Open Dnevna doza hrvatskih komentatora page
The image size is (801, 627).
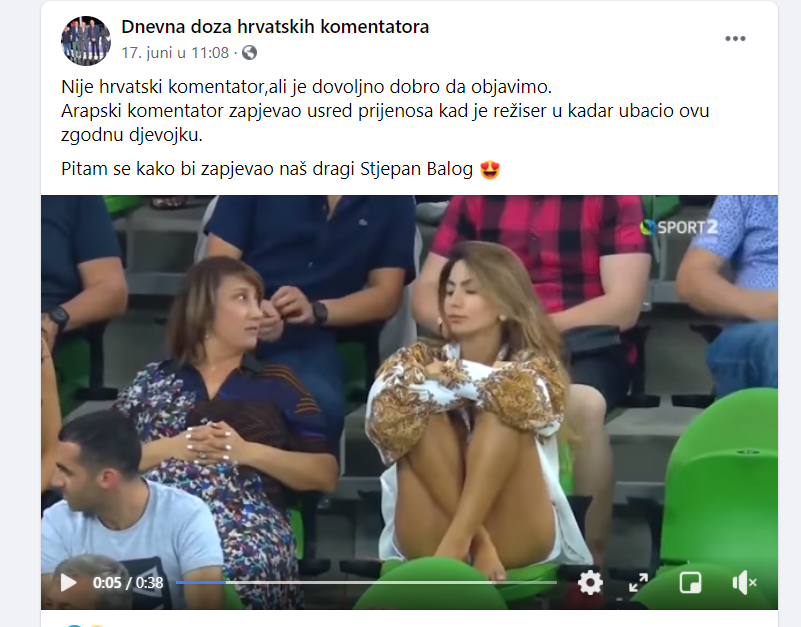tap(275, 27)
